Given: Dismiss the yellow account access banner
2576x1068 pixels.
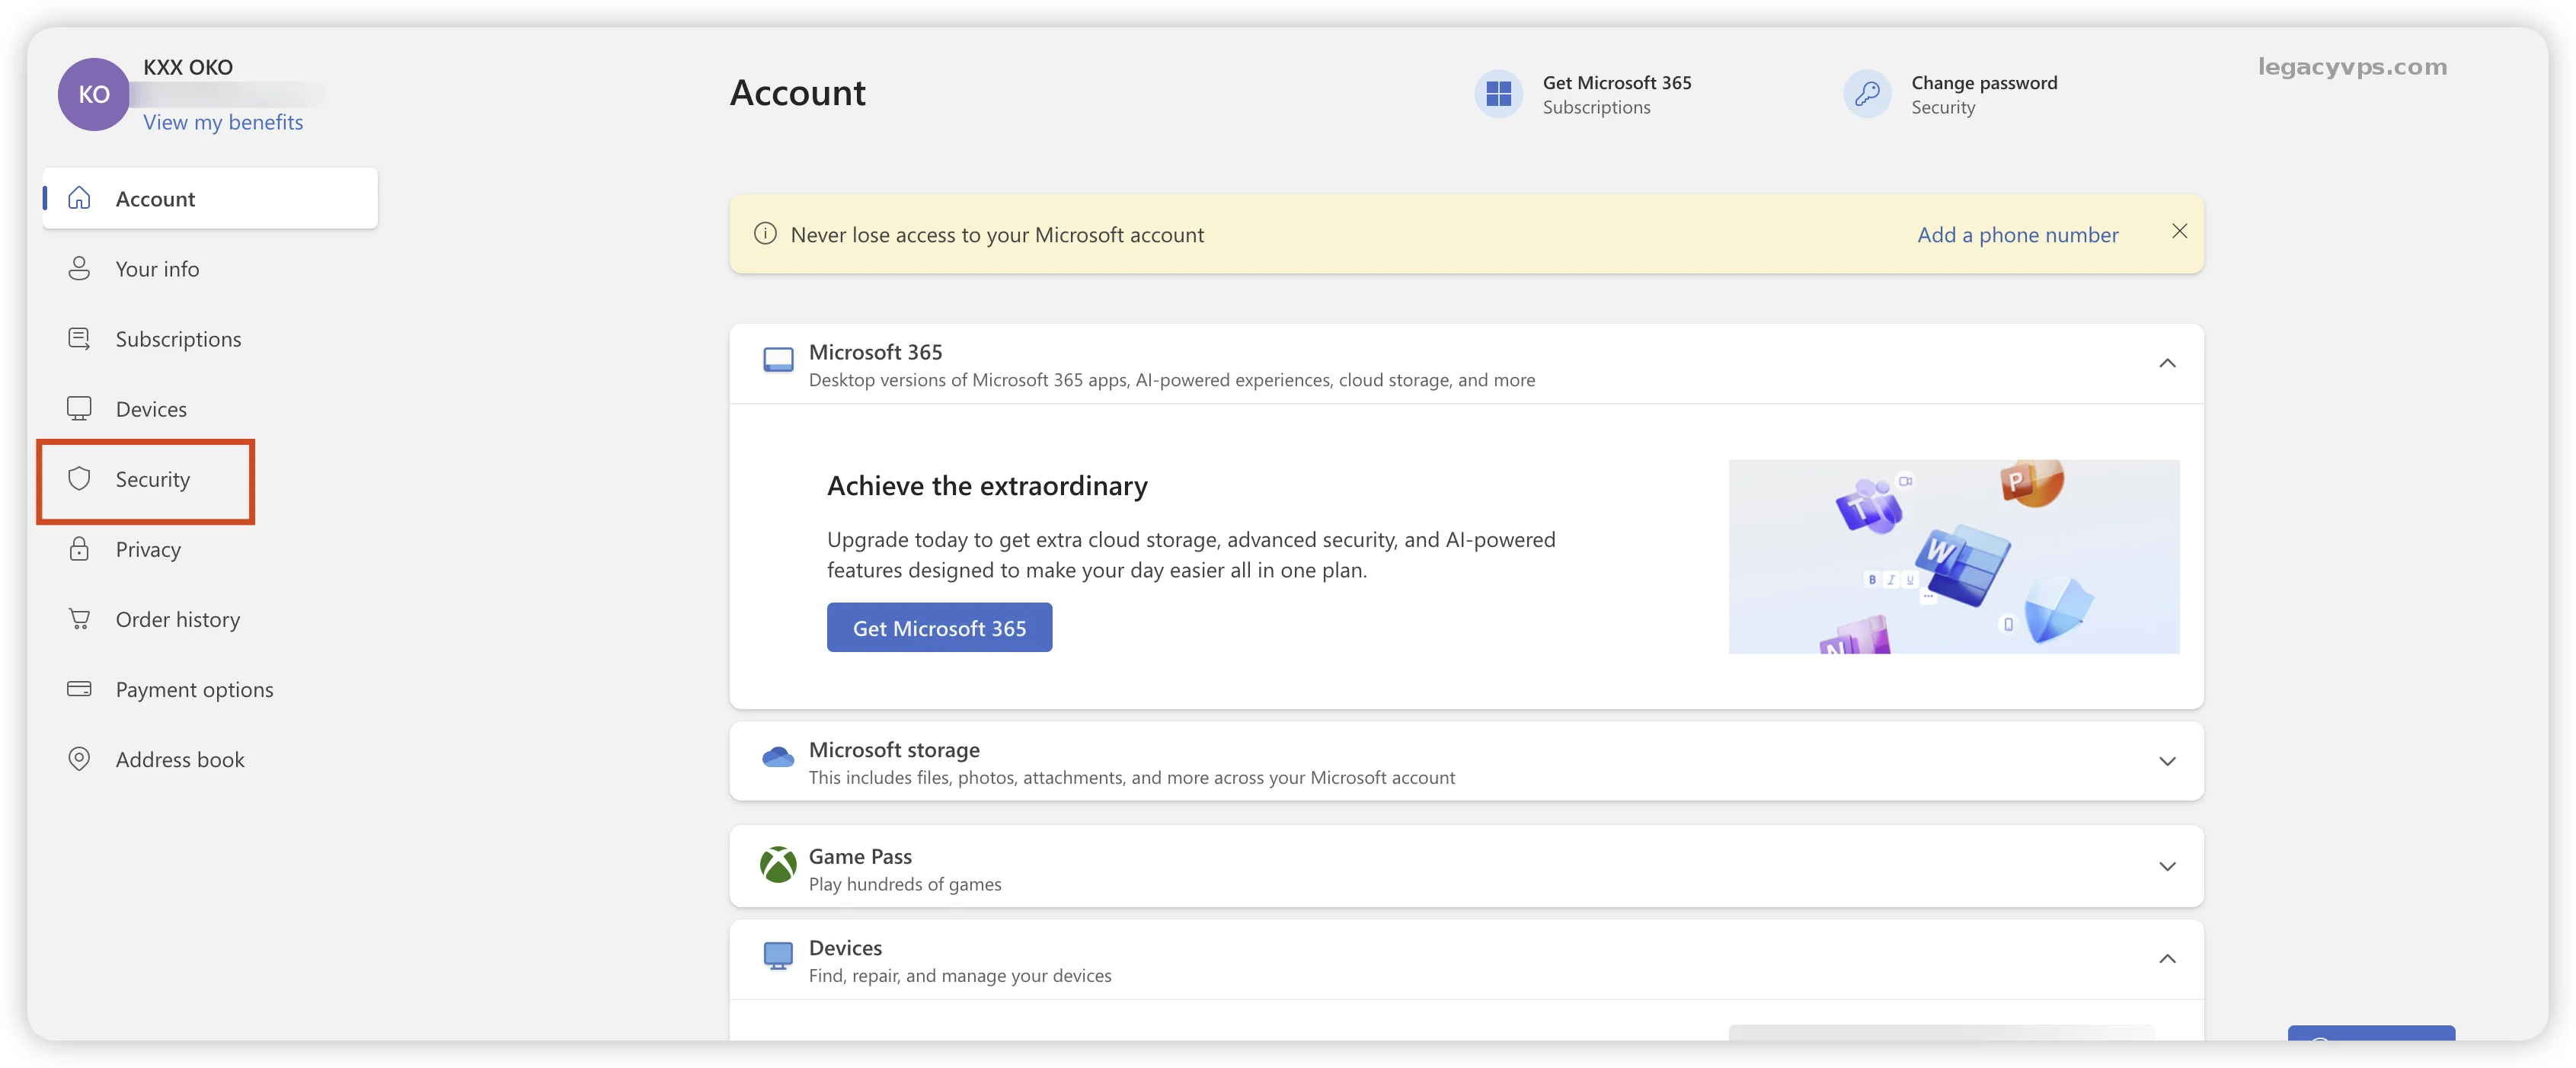Looking at the screenshot, I should click(x=2179, y=231).
